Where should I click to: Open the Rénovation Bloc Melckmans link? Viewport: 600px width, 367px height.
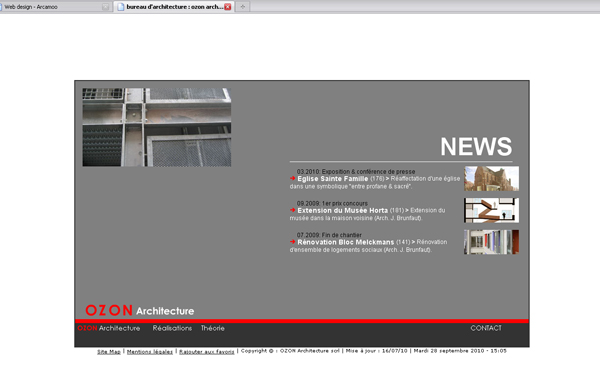346,242
